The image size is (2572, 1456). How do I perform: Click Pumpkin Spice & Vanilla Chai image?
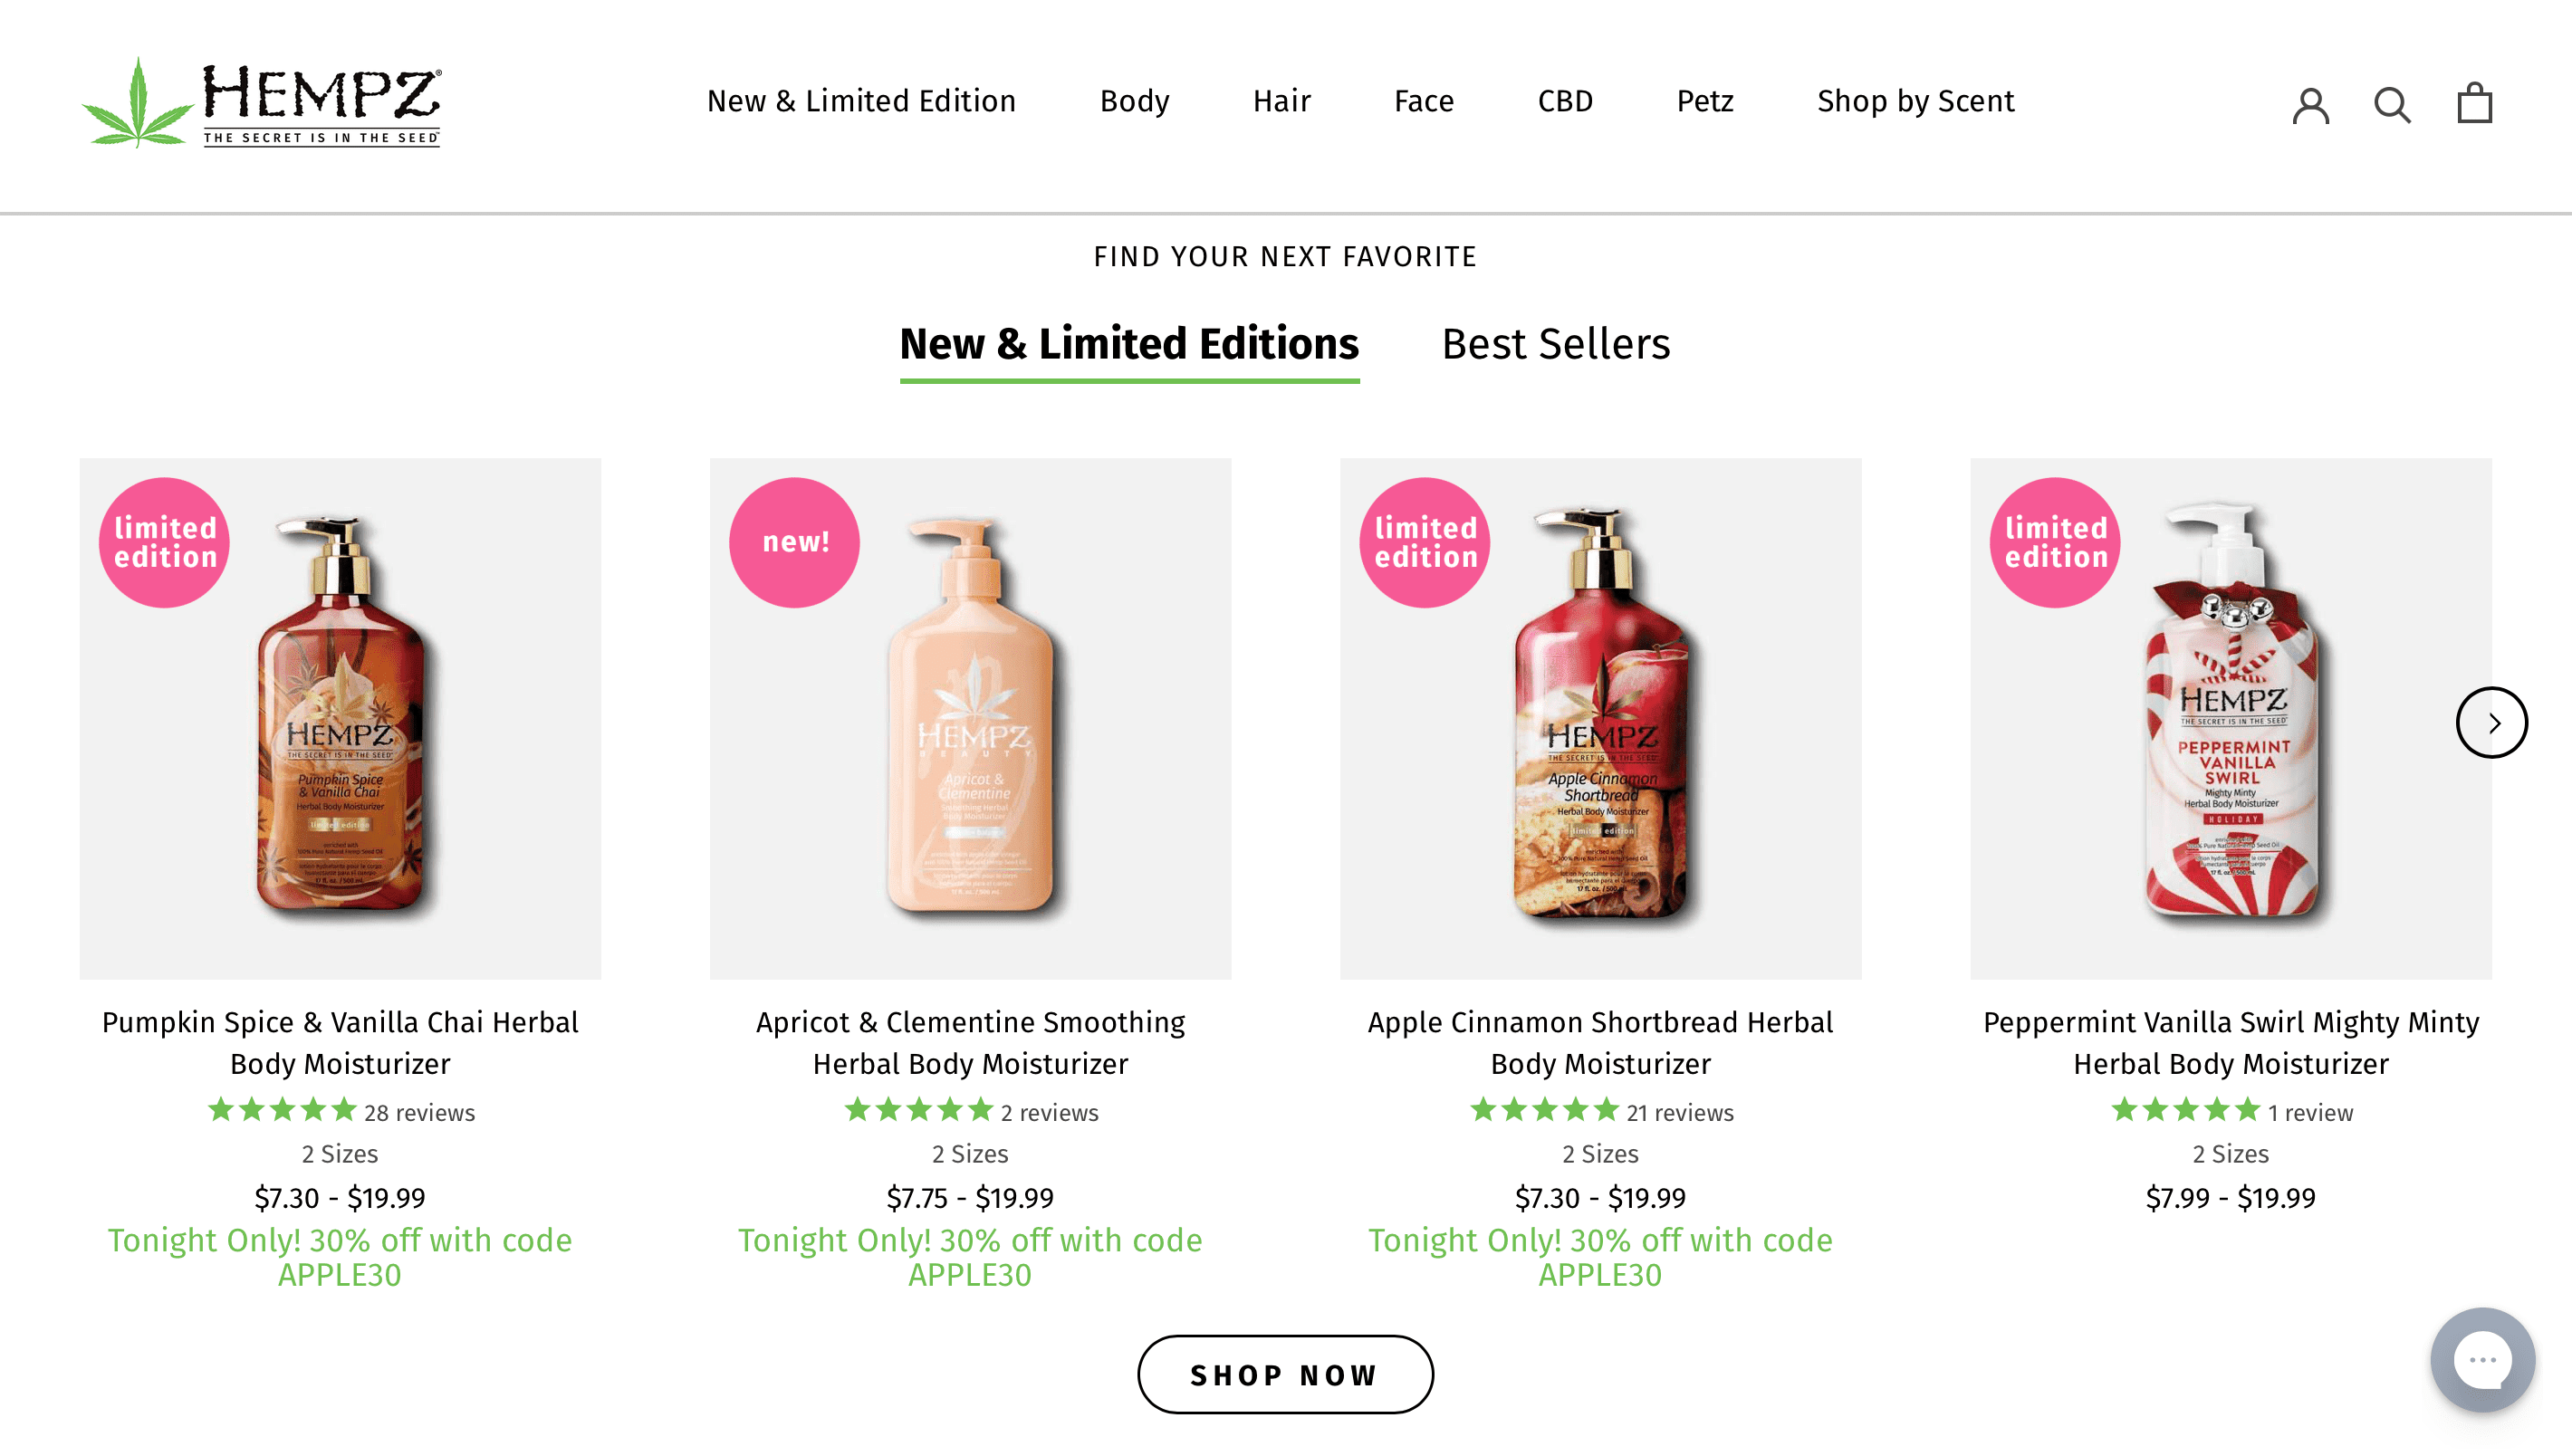point(340,718)
